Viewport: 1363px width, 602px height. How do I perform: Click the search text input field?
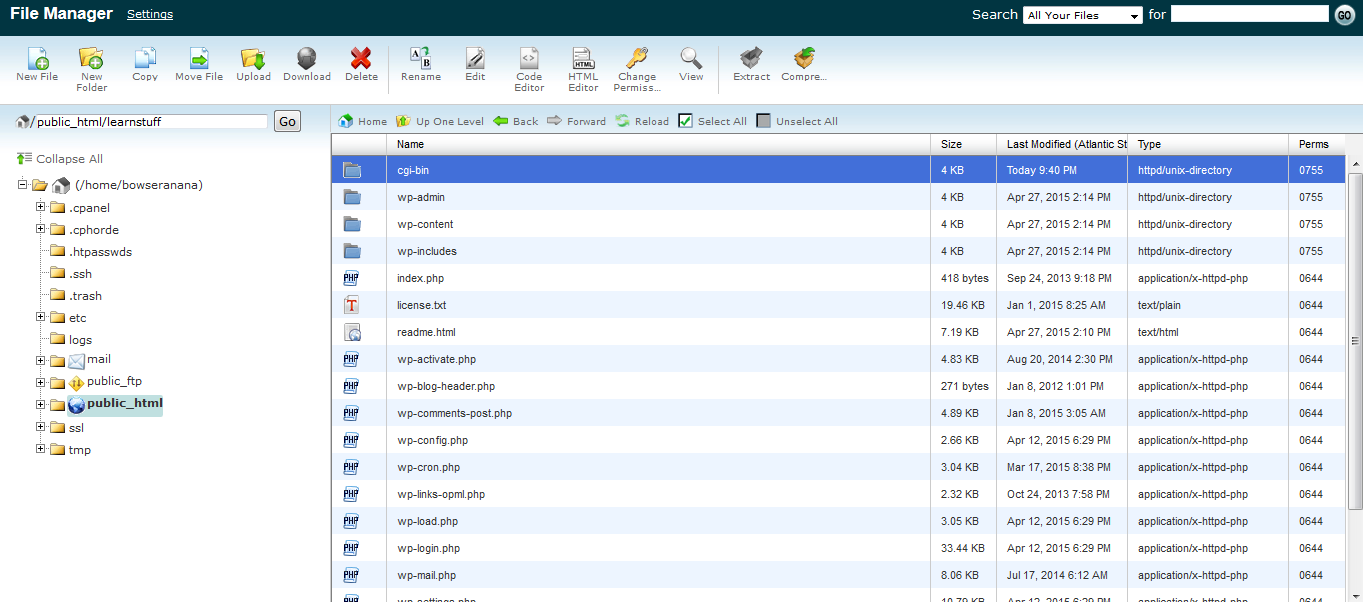coord(1249,14)
